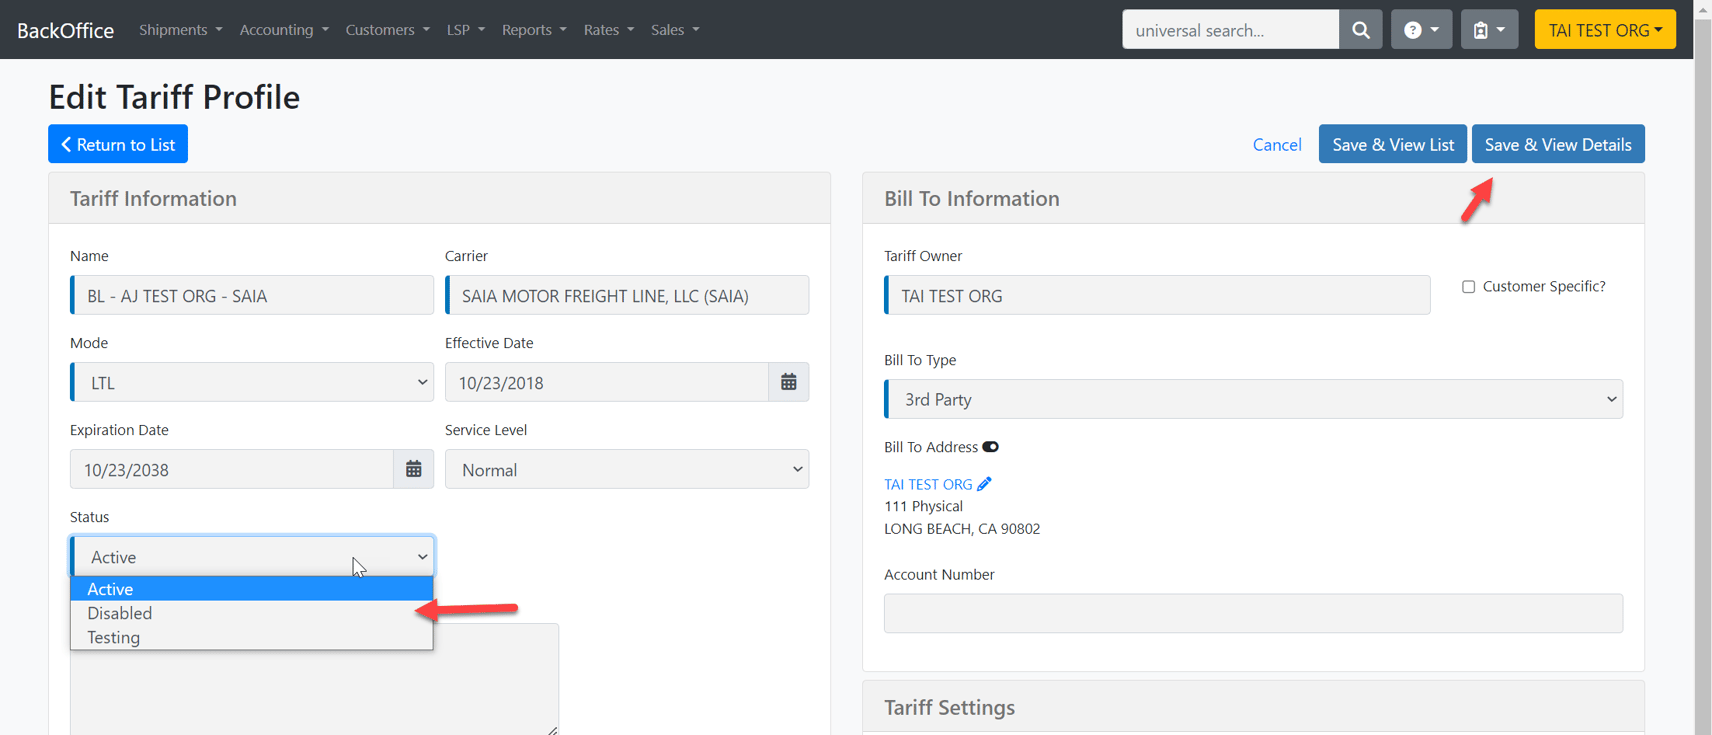This screenshot has width=1712, height=735.
Task: Expand the Bill To Type dropdown
Action: (1252, 399)
